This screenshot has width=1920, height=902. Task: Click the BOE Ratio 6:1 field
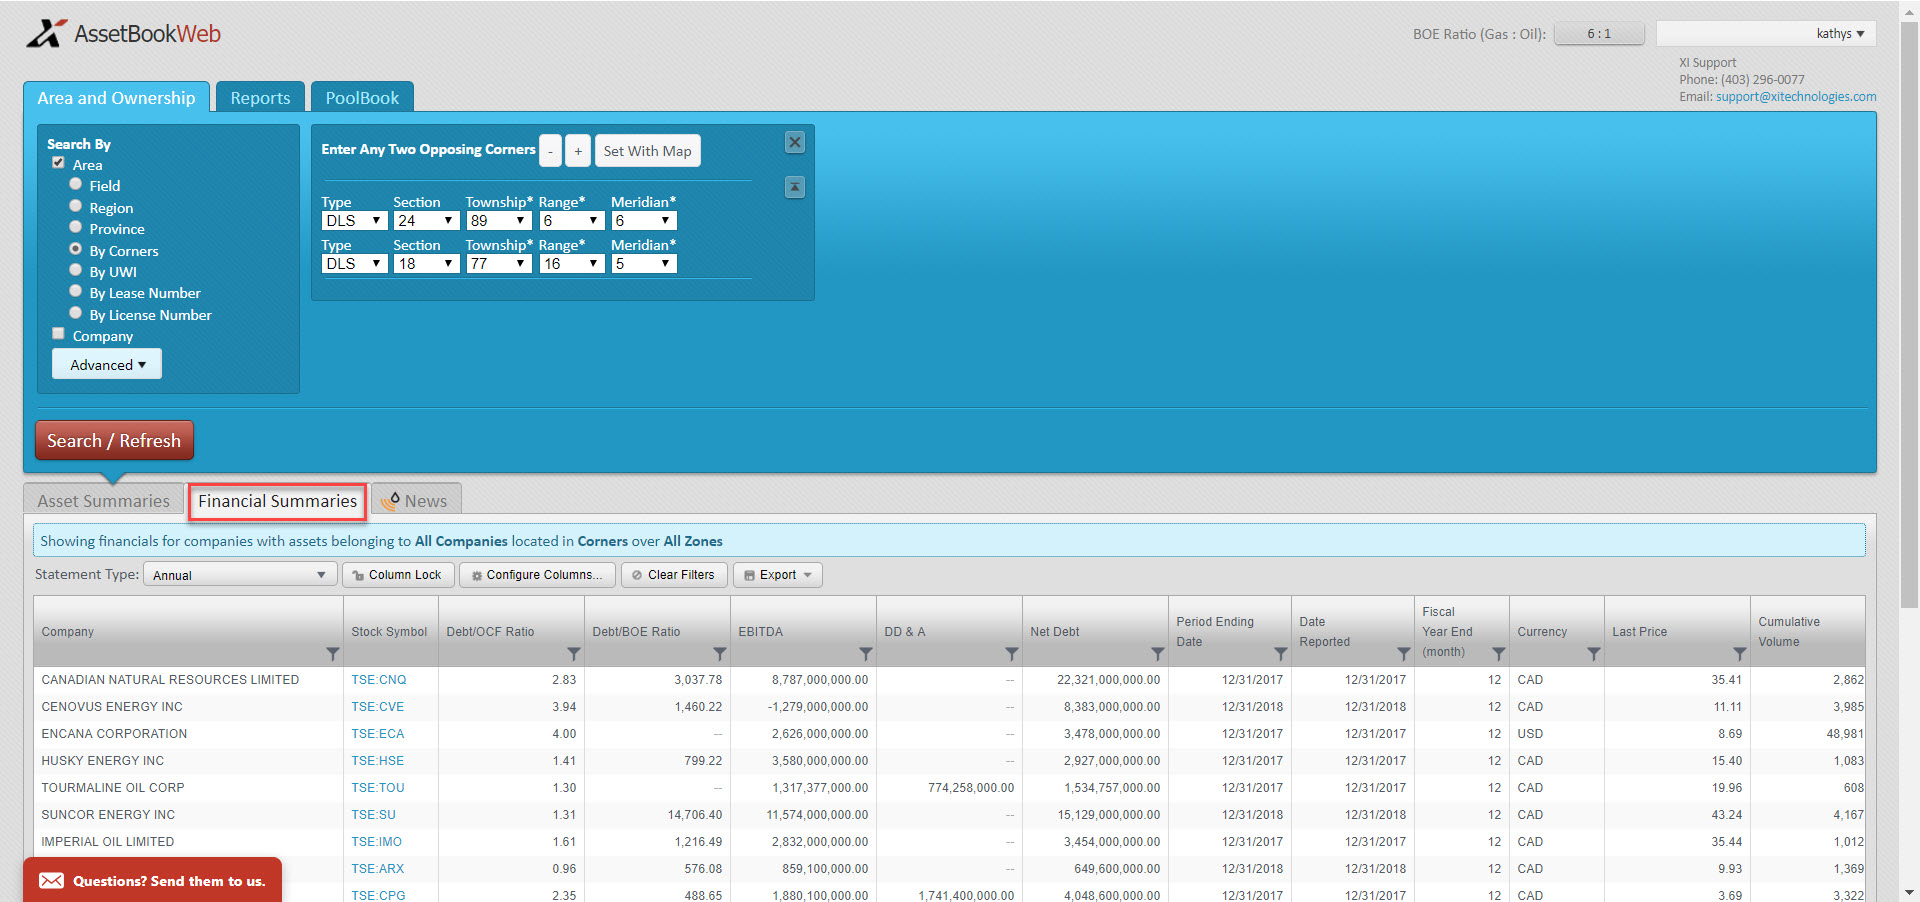click(1599, 33)
